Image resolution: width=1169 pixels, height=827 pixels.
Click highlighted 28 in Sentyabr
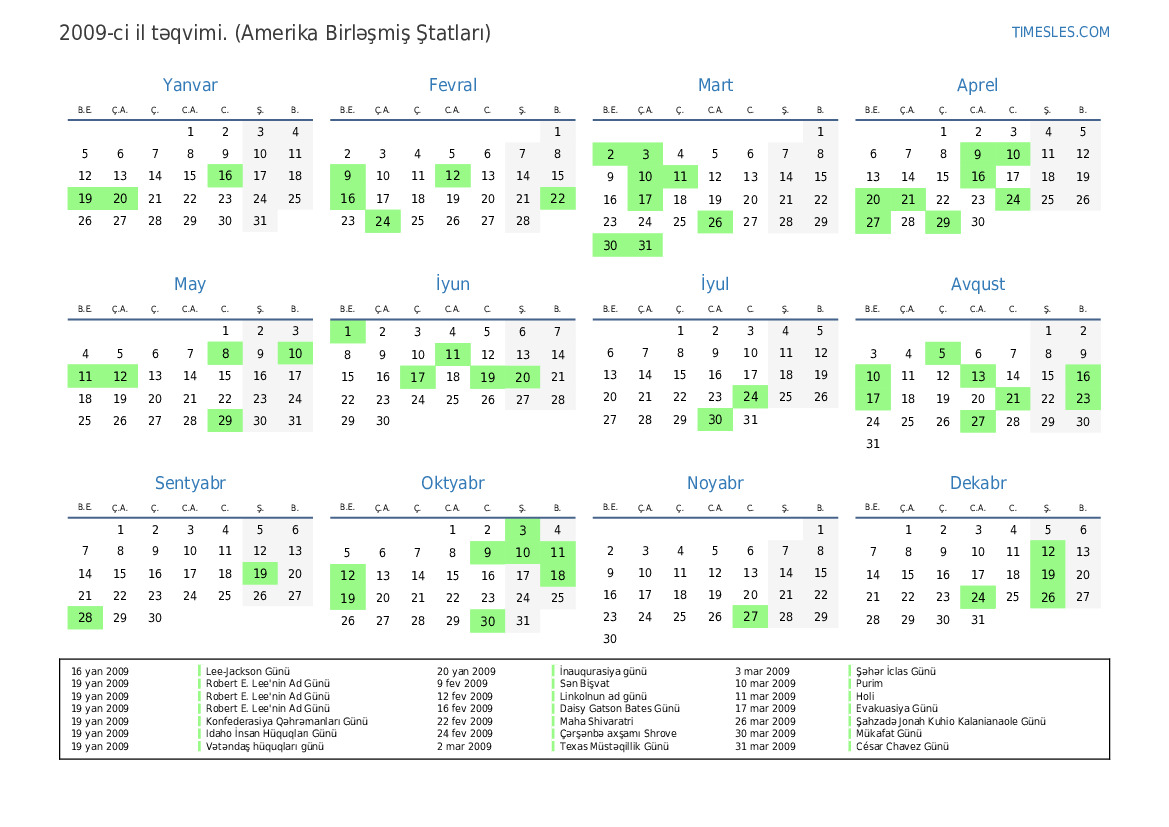point(85,618)
